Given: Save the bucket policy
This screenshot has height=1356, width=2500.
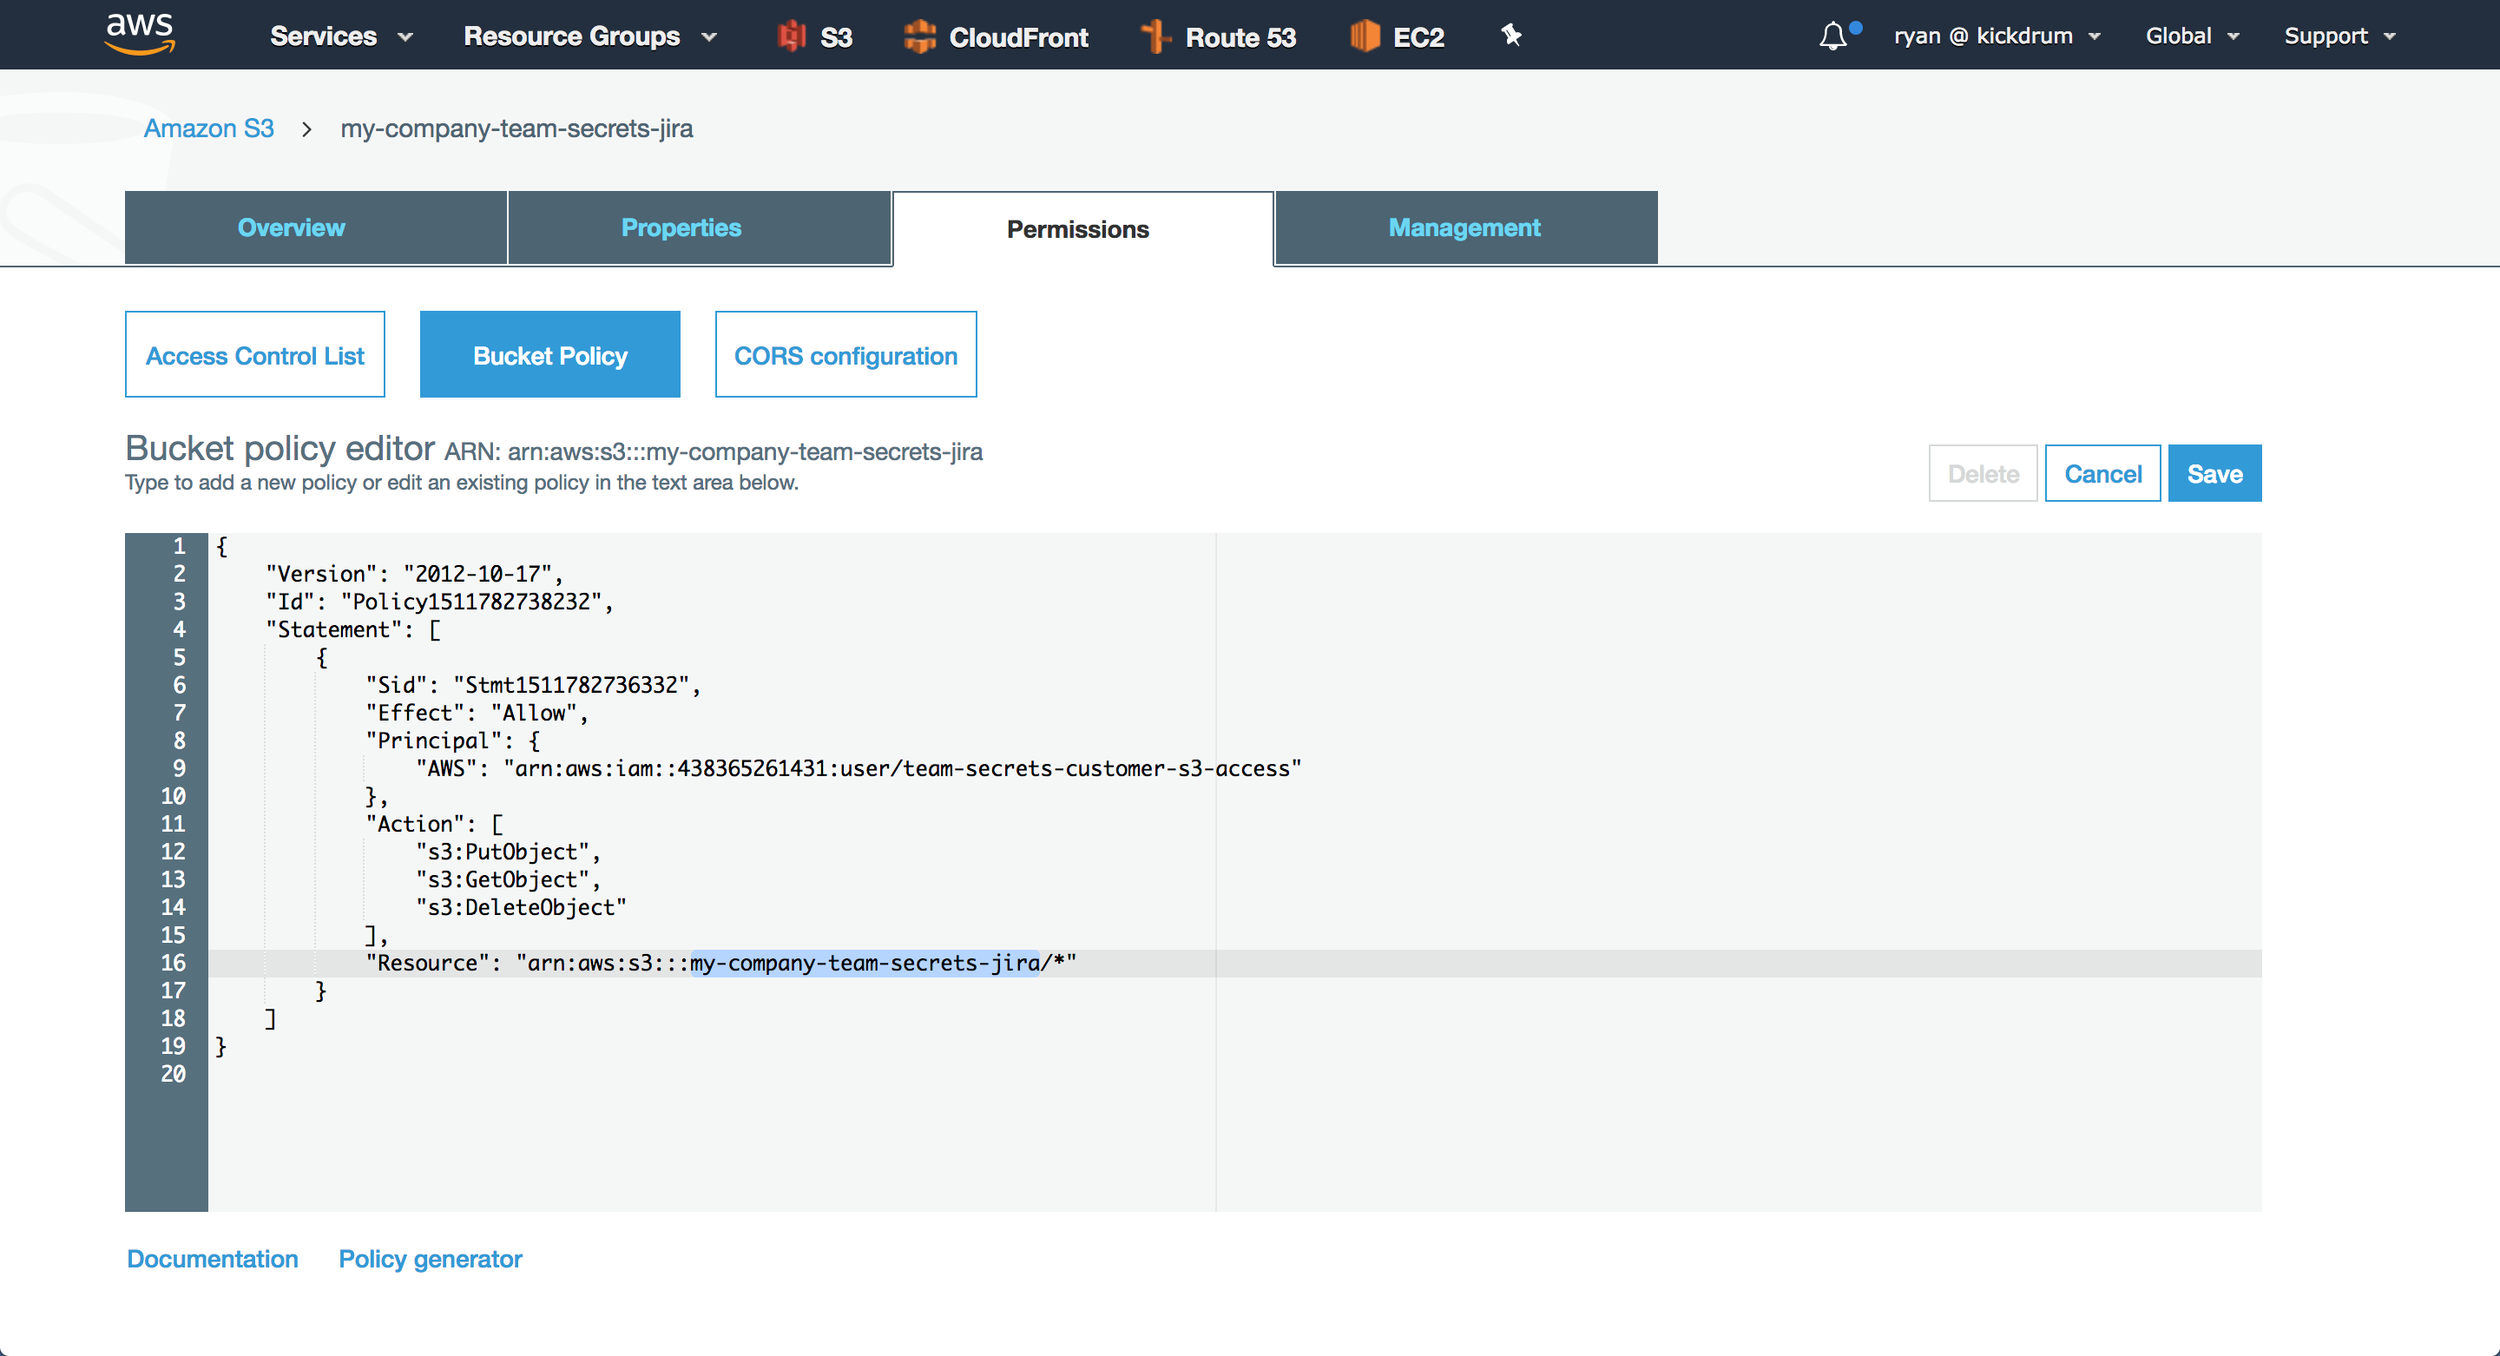Looking at the screenshot, I should 2215,473.
